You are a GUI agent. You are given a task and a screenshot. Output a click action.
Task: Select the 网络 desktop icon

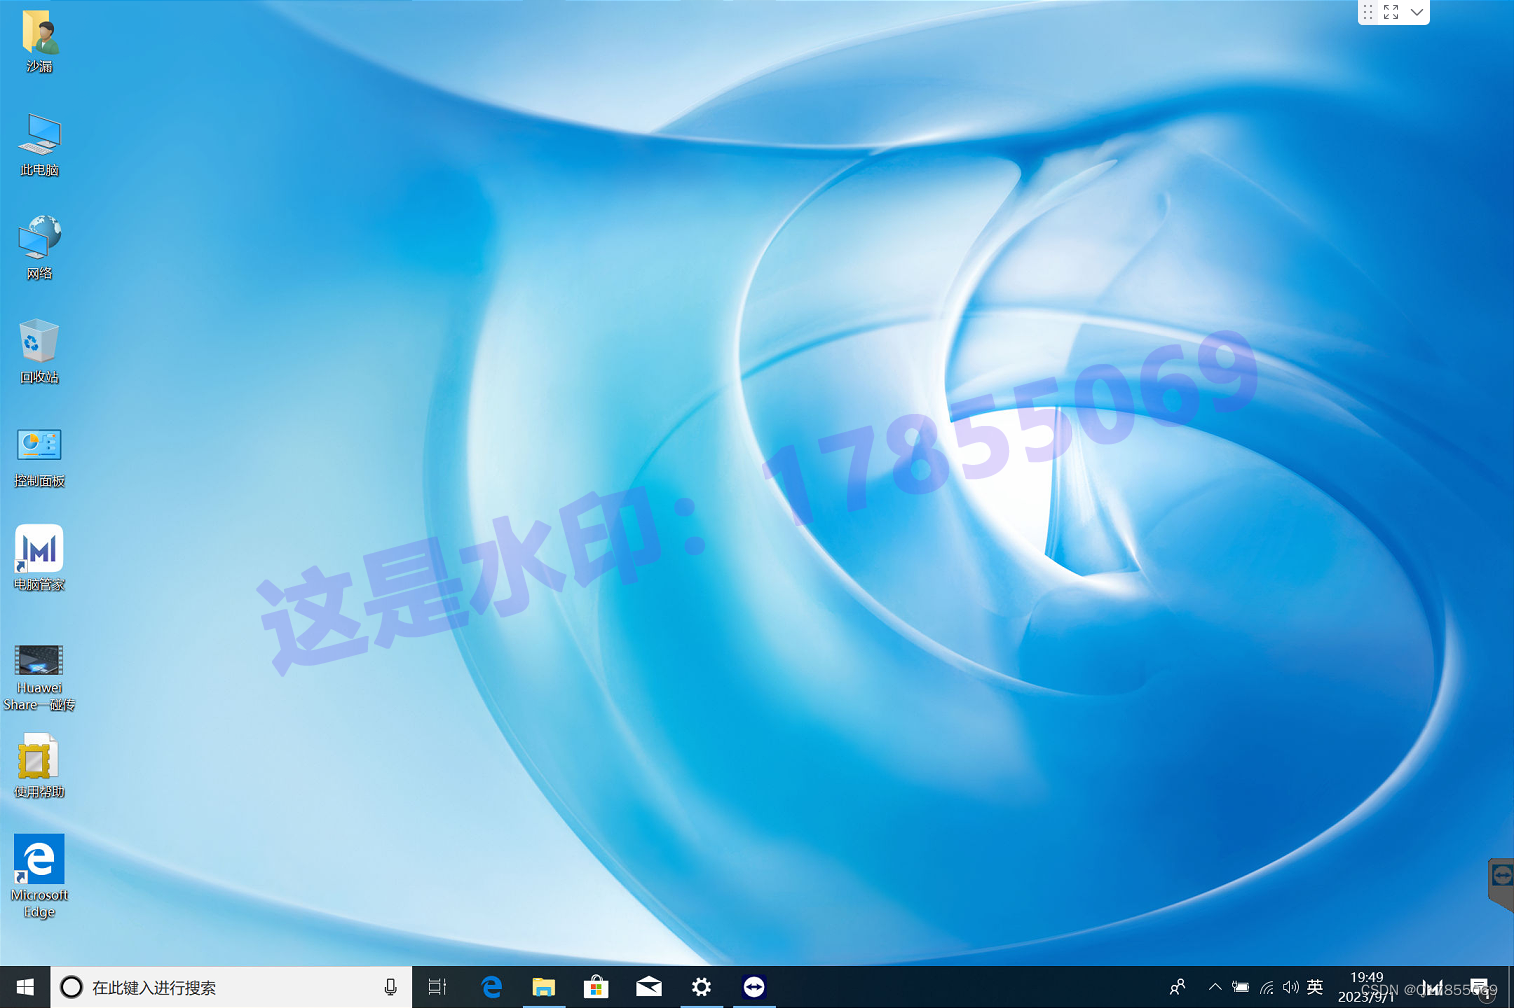(39, 248)
